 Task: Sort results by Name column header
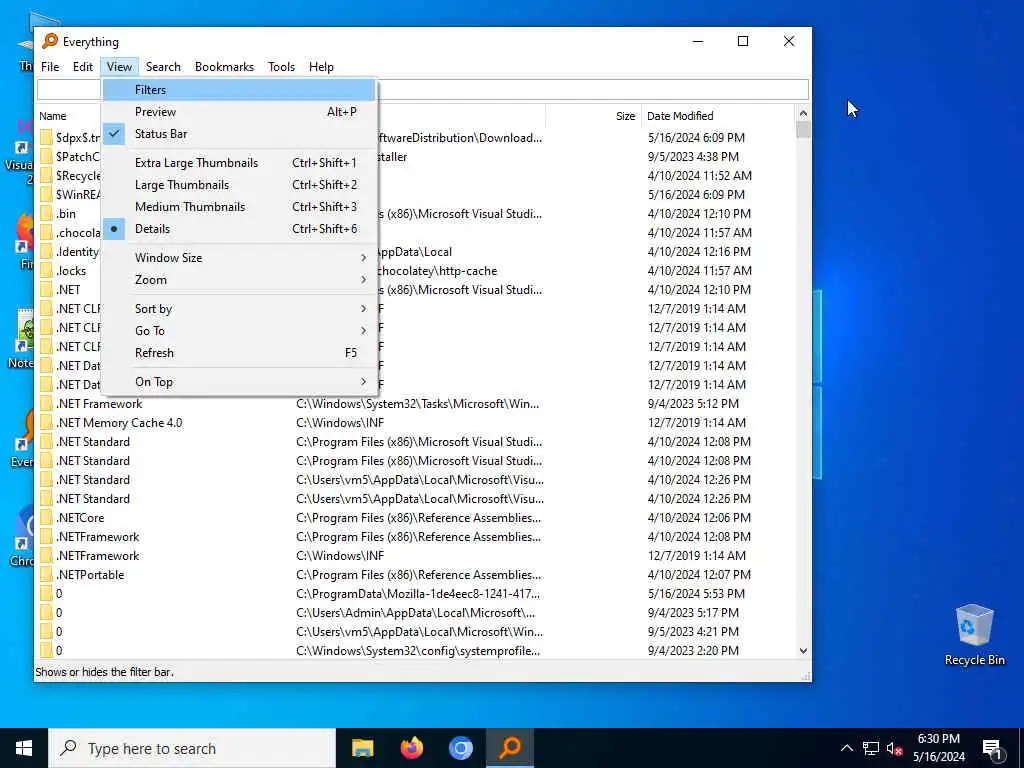click(x=52, y=116)
